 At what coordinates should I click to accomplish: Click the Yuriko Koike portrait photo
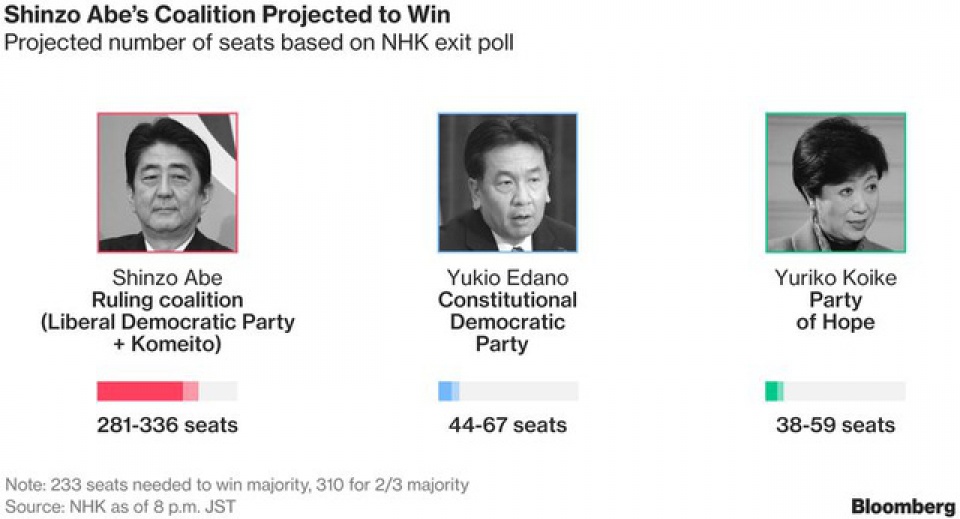[x=835, y=182]
